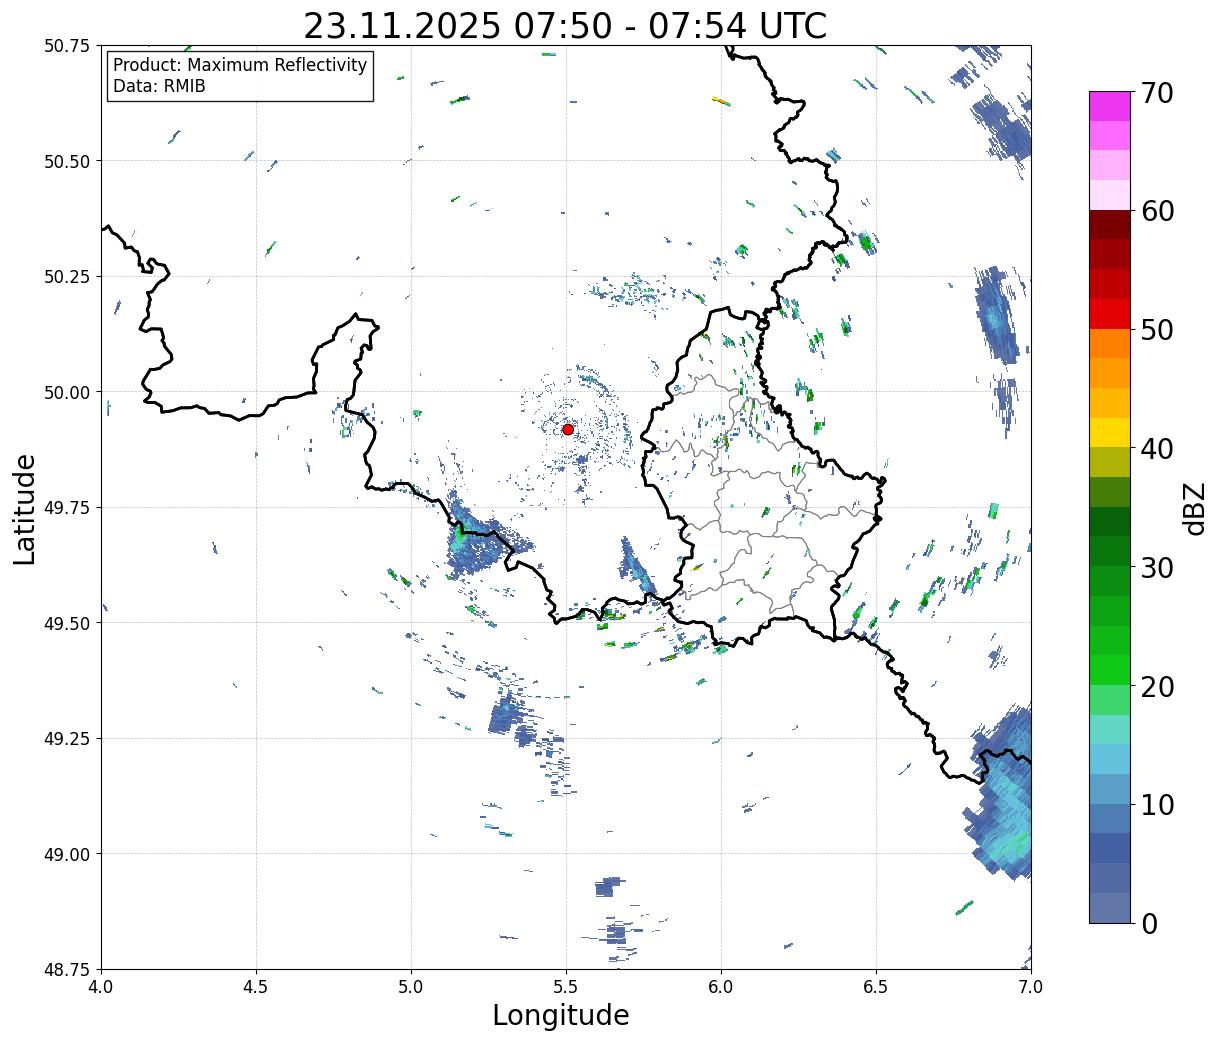Click the latitude tick label 48.75
1219x1040 pixels.
[x=67, y=969]
